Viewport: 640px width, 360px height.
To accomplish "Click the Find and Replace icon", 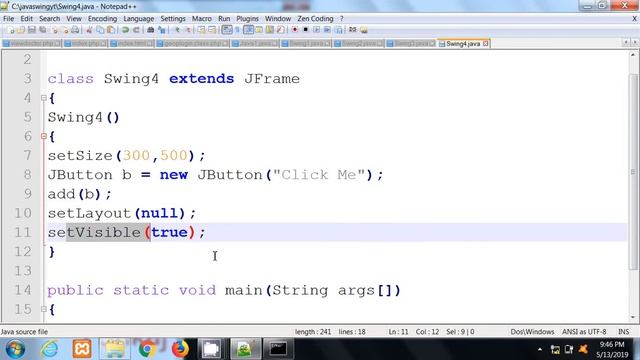I will pyautogui.click(x=162, y=30).
